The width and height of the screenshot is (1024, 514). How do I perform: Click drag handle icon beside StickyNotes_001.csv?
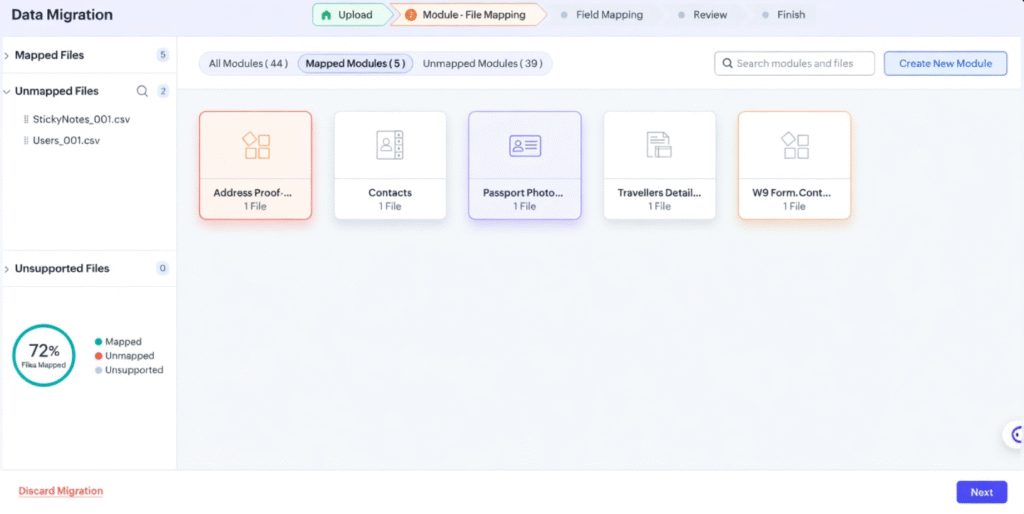[x=26, y=120]
